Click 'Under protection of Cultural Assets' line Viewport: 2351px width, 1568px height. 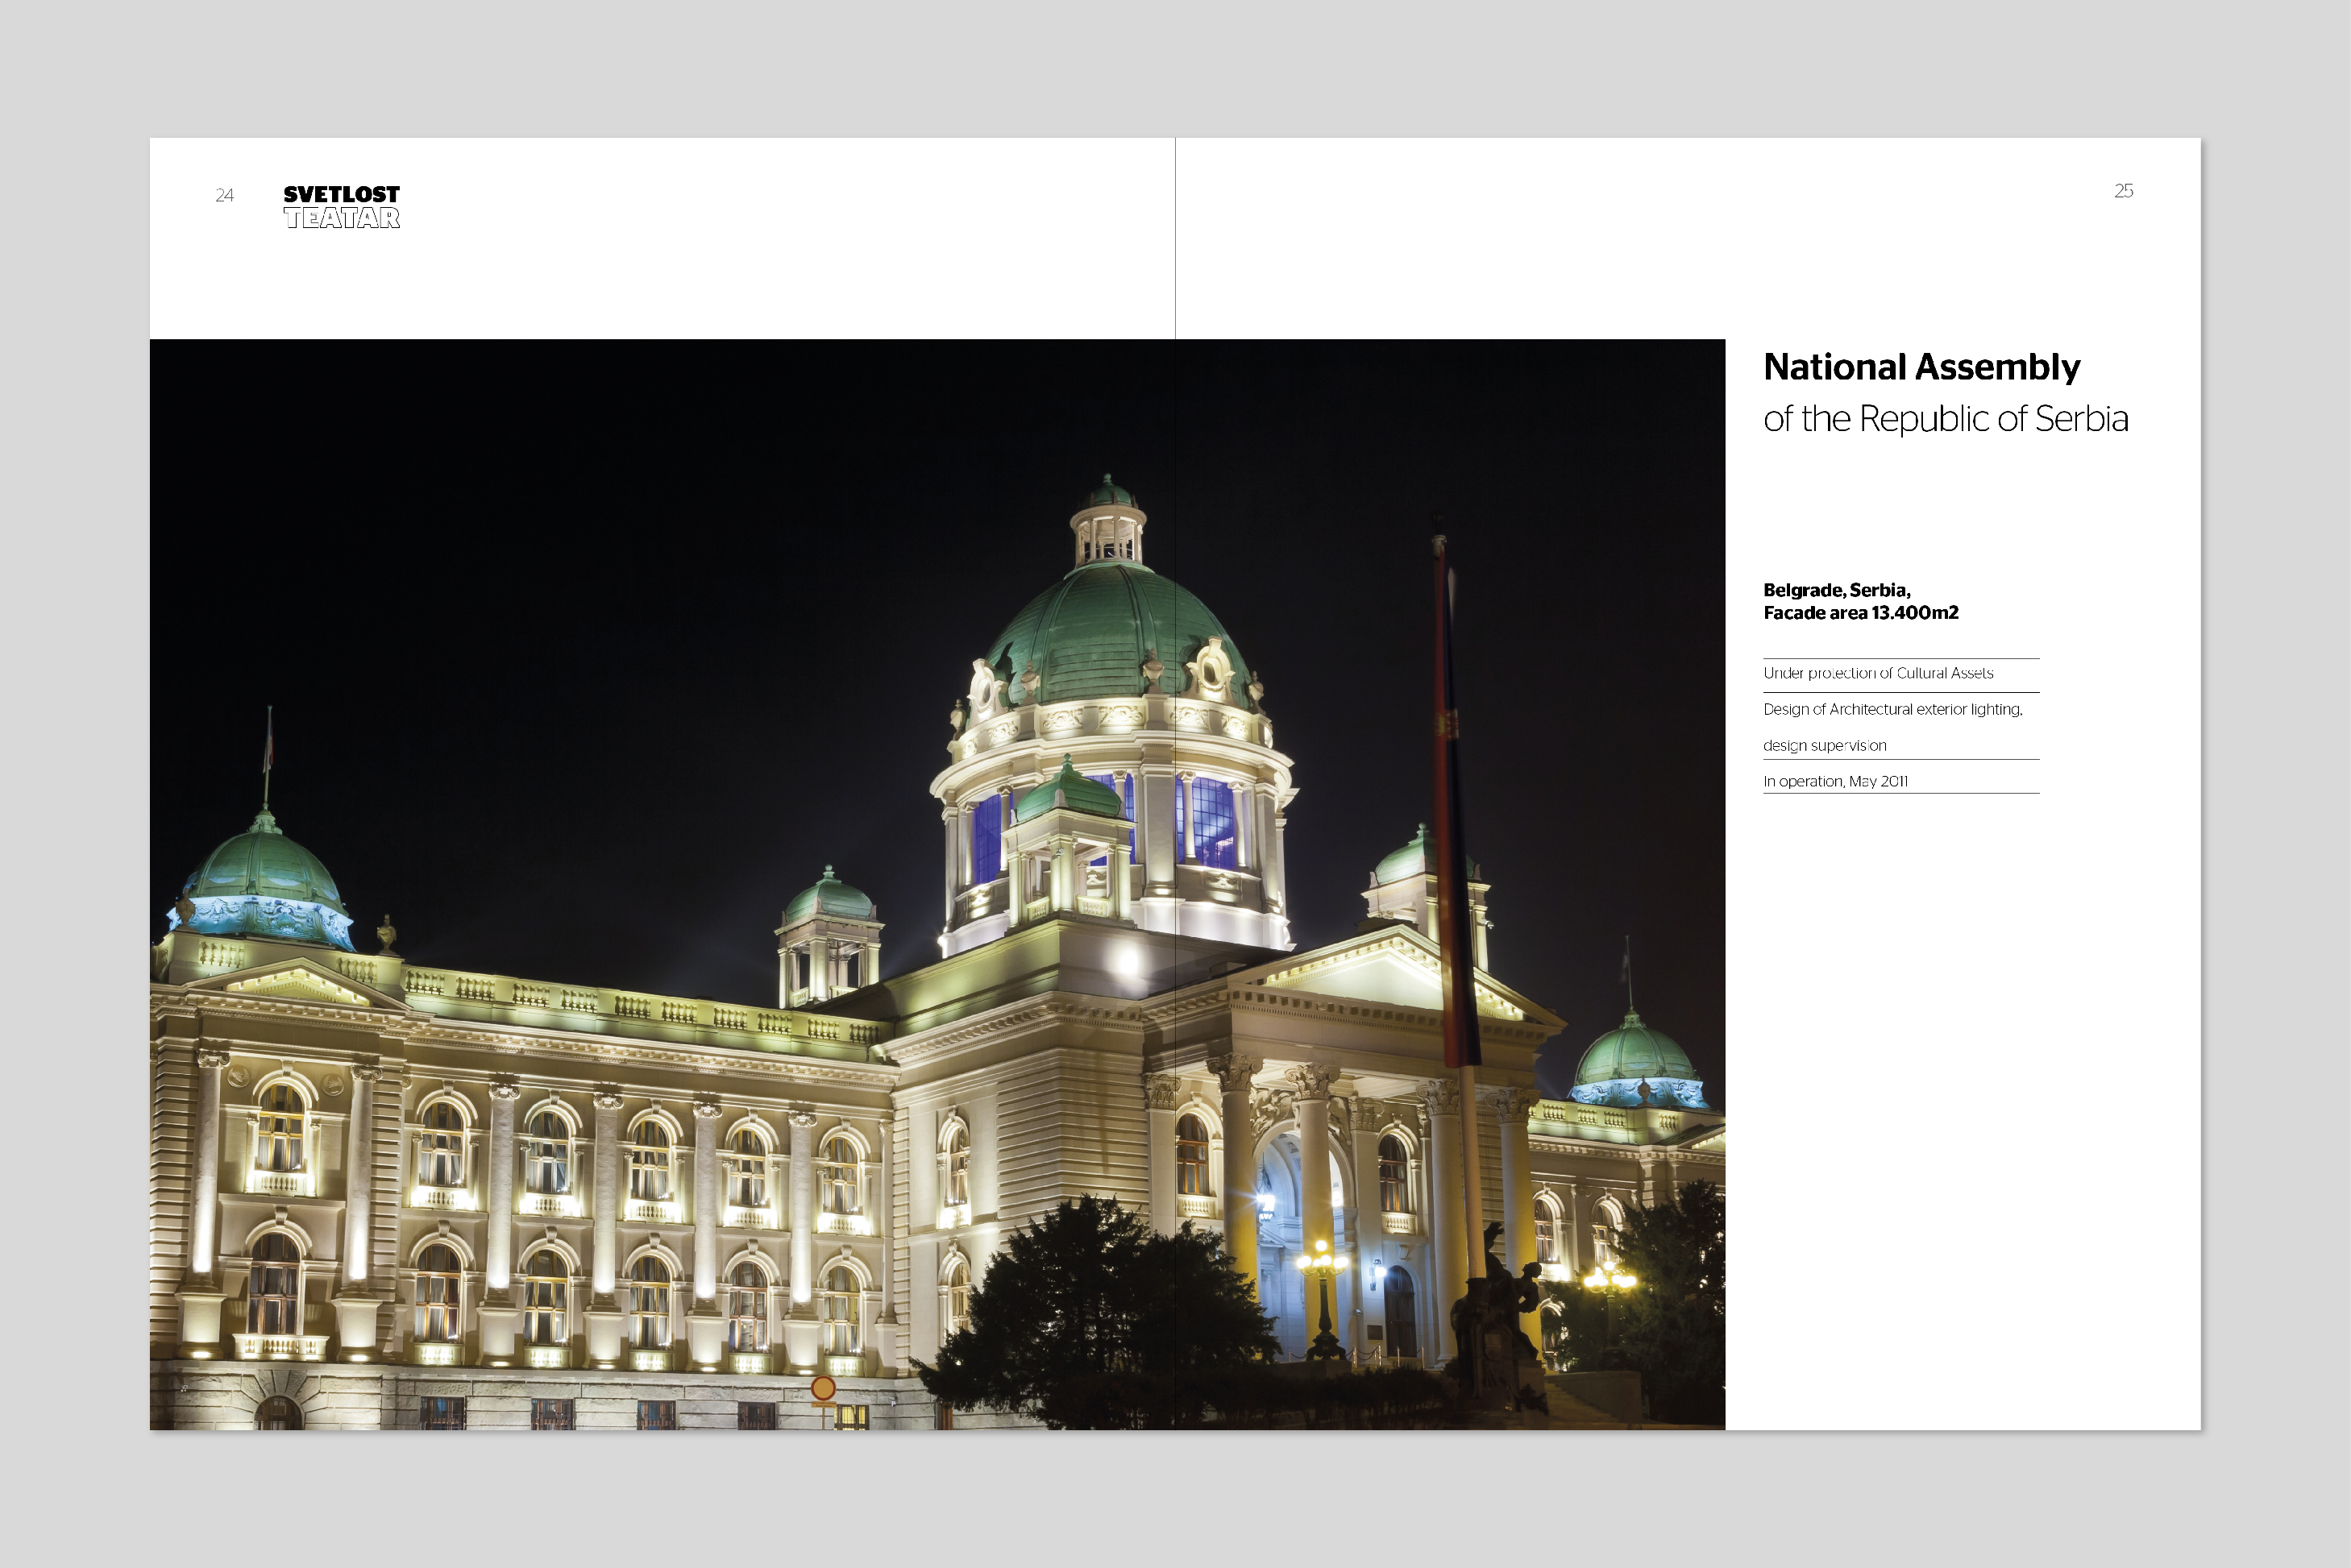pos(1877,674)
